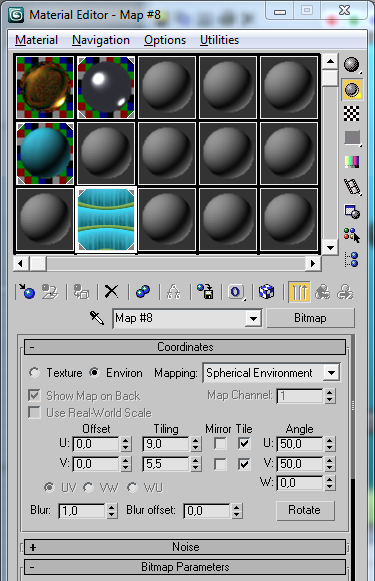Click the V Offset value field
The image size is (375, 581).
pyautogui.click(x=96, y=464)
